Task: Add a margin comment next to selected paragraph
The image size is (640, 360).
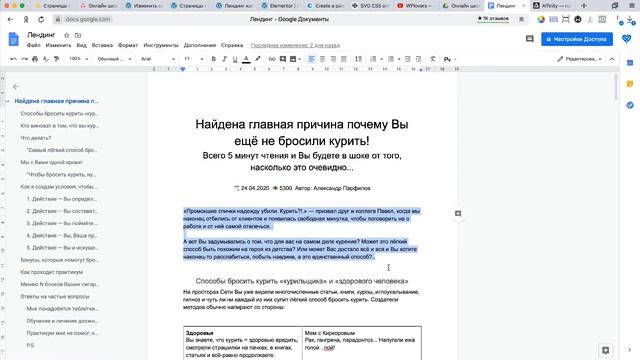Action: click(x=458, y=213)
